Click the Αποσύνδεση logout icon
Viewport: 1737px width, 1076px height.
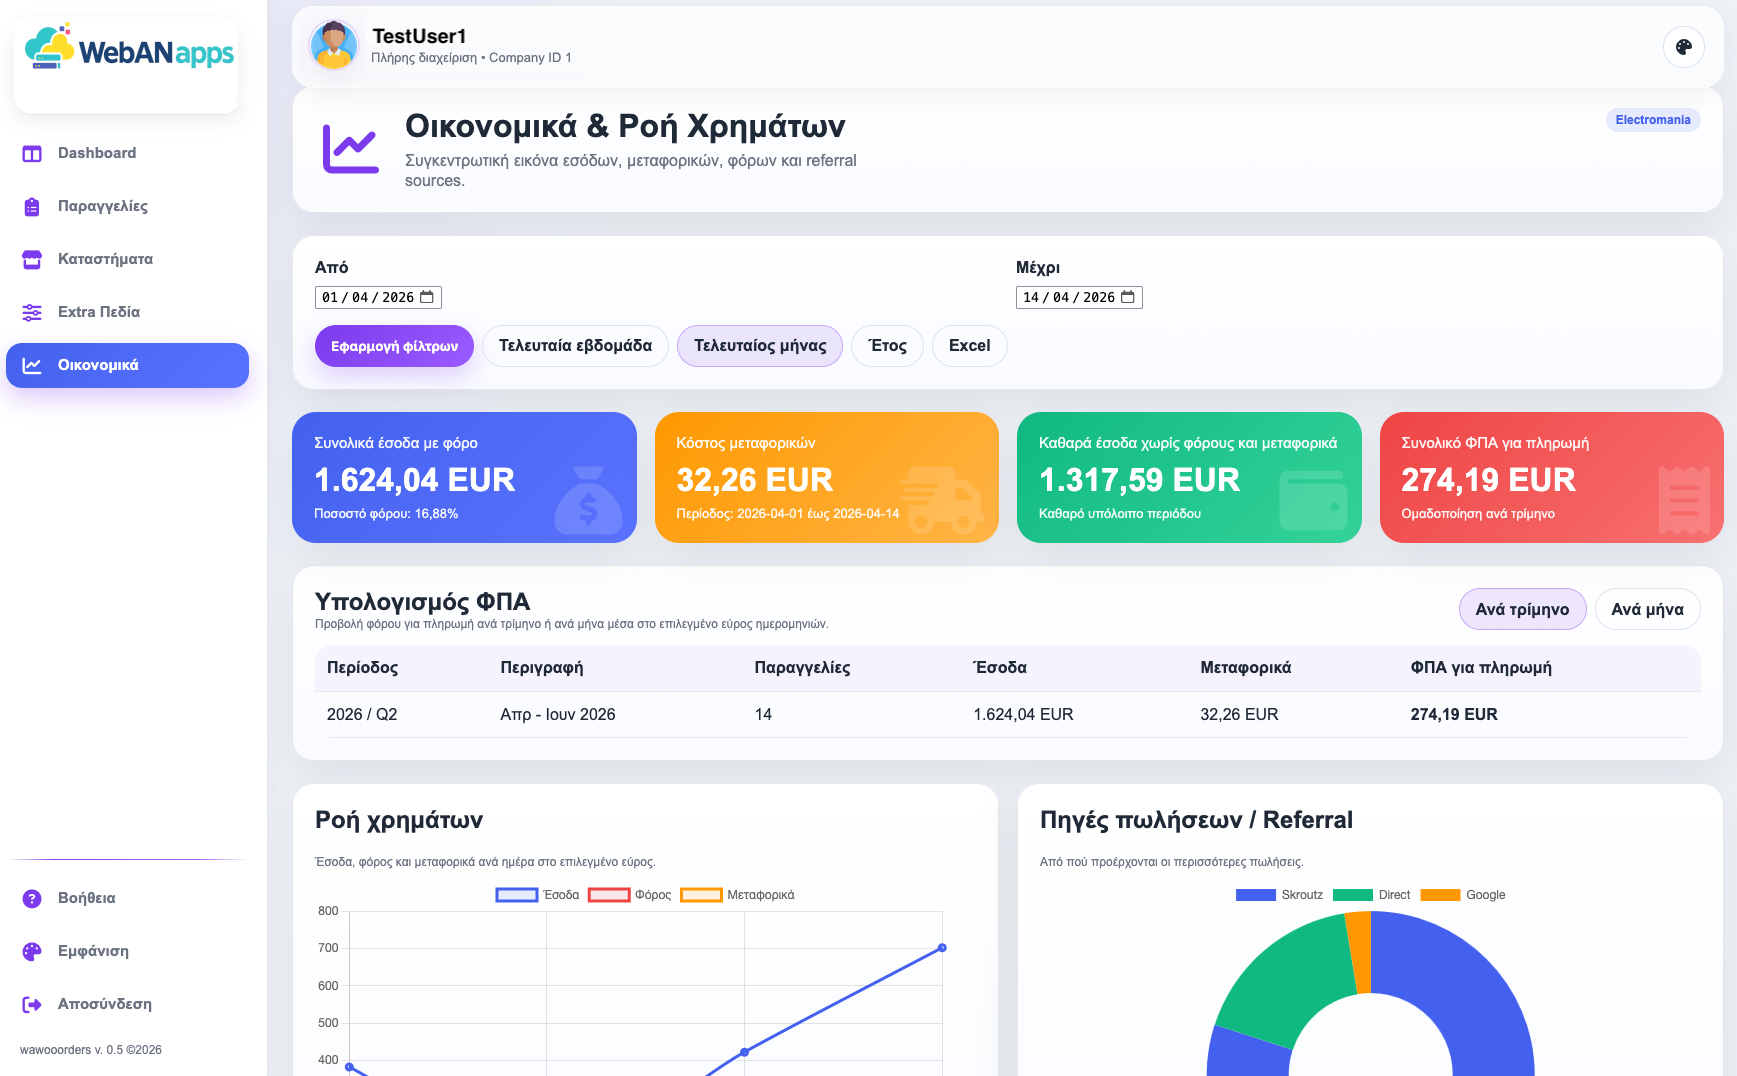pyautogui.click(x=32, y=1004)
